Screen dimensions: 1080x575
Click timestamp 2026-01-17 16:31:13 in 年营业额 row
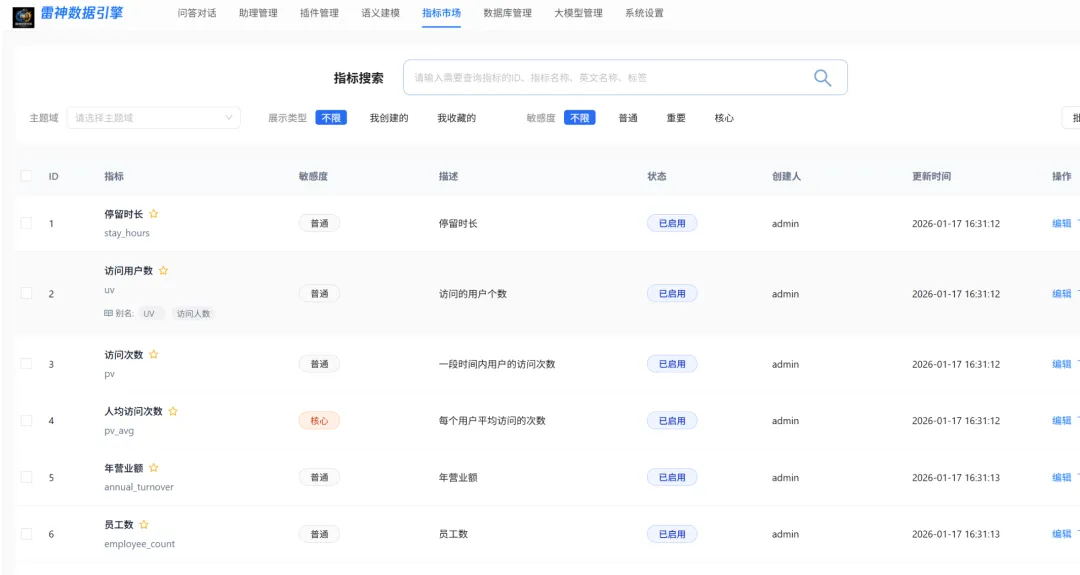point(956,477)
